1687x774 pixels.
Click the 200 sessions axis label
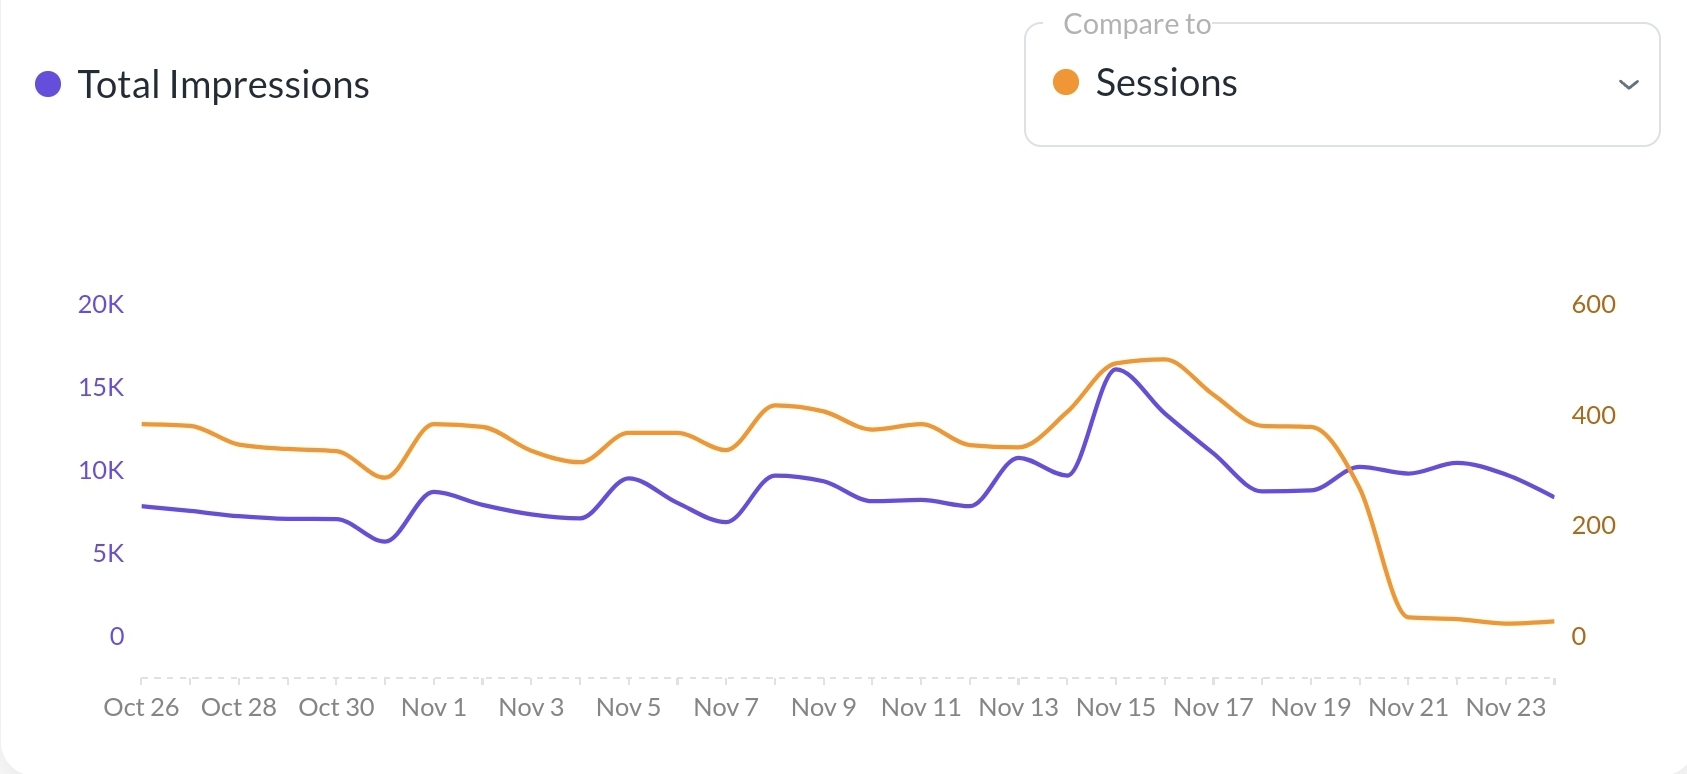[x=1593, y=526]
